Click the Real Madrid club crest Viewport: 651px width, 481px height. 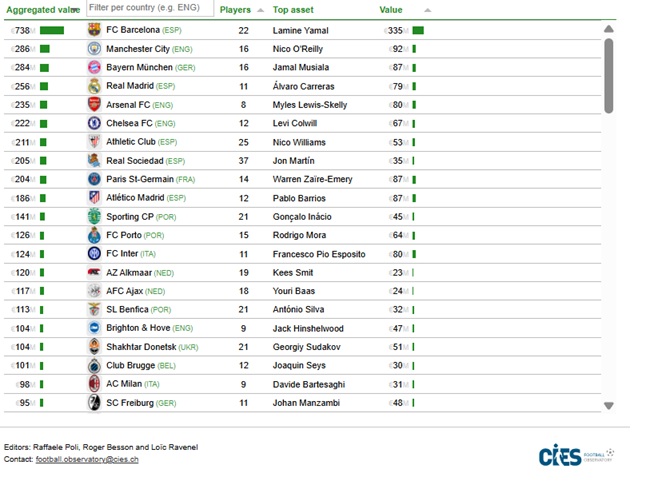point(94,86)
